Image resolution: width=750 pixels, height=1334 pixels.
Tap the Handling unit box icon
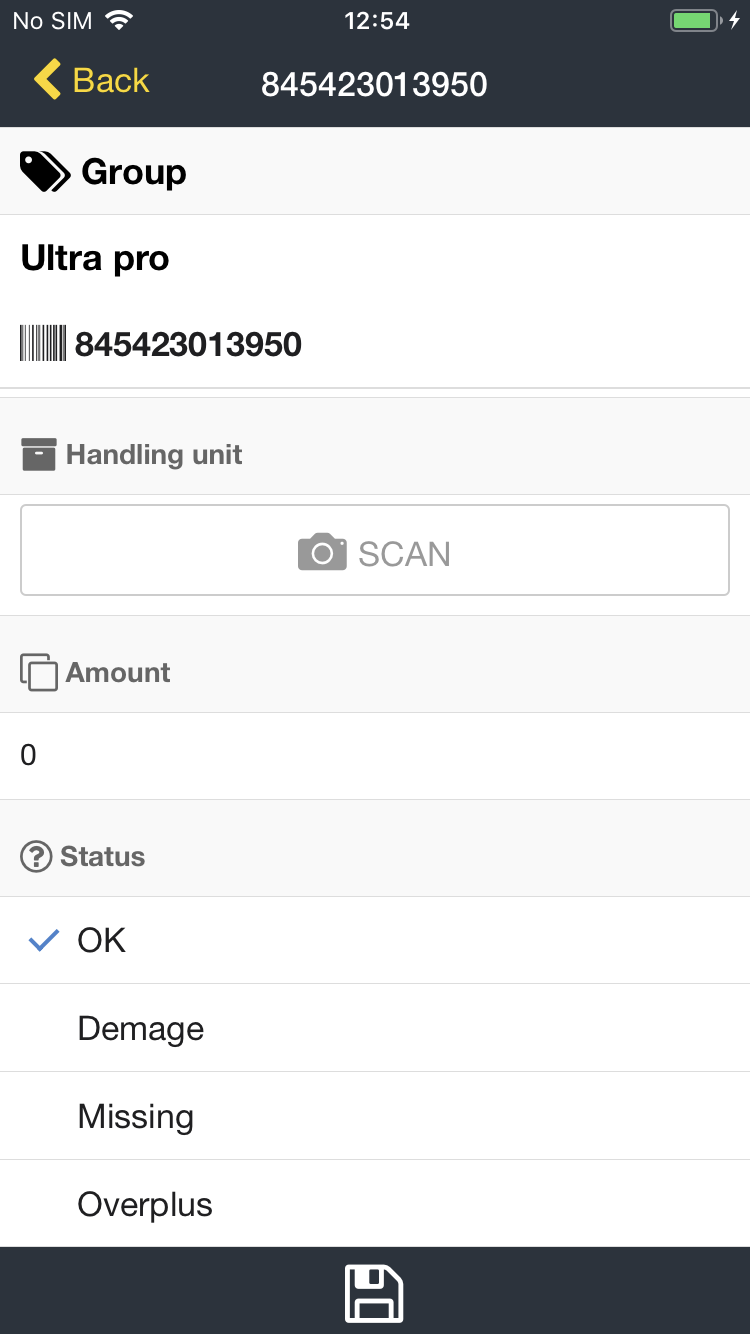tap(39, 455)
